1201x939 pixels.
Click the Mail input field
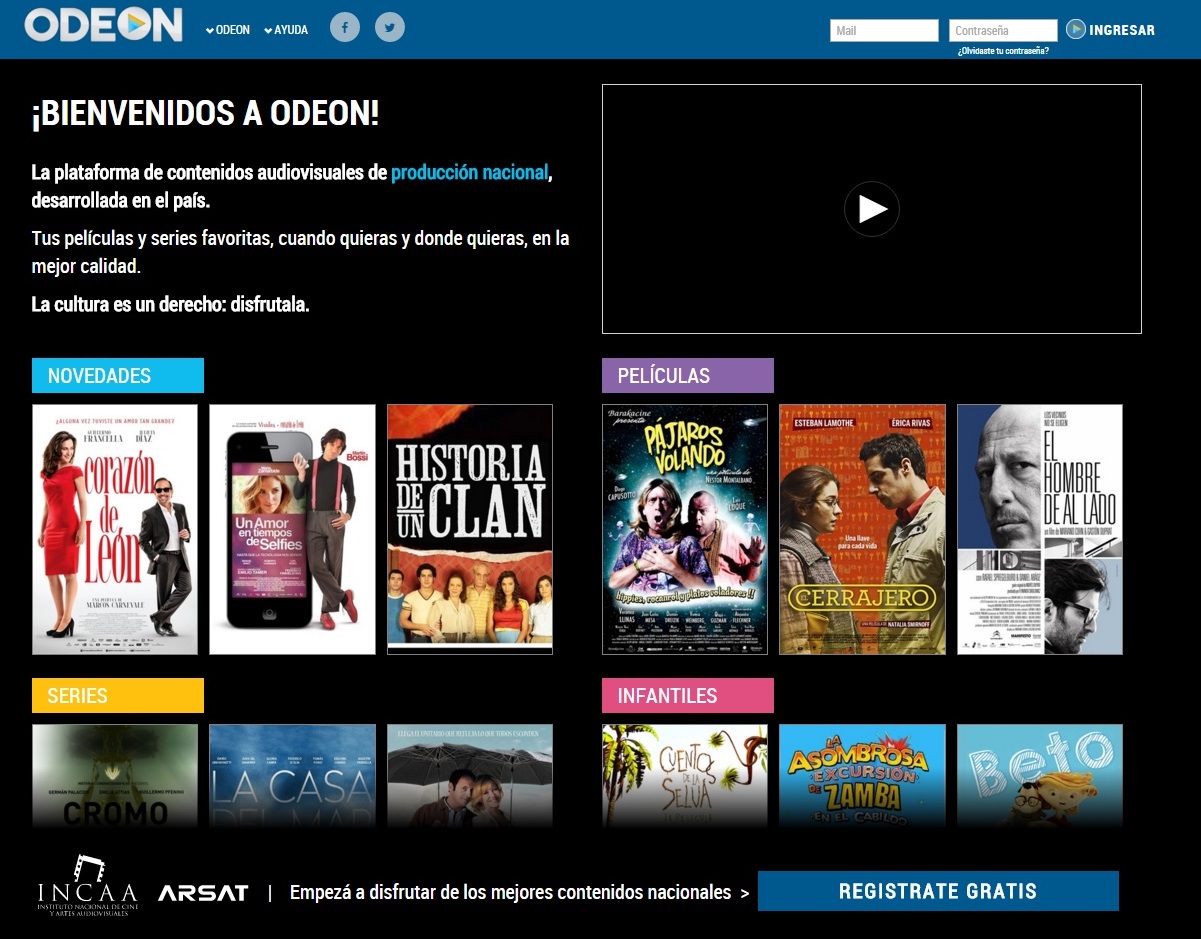coord(884,31)
